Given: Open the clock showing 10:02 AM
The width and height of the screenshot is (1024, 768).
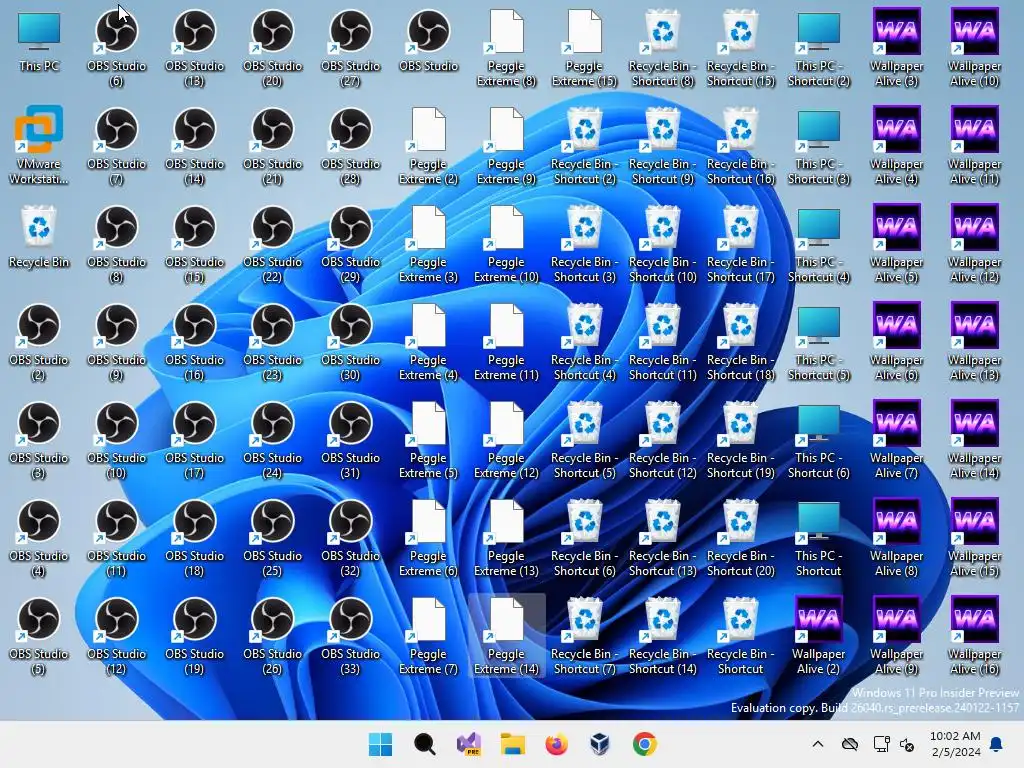Looking at the screenshot, I should [x=955, y=744].
